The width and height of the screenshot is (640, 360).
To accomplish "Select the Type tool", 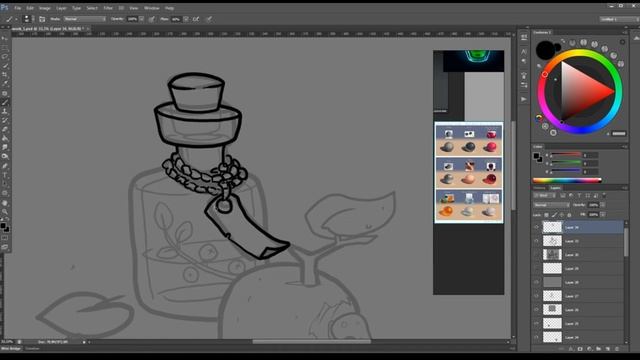I will (x=5, y=175).
